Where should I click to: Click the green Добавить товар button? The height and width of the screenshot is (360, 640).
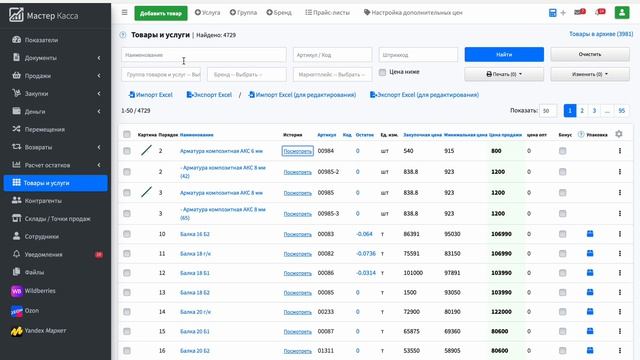(x=161, y=13)
